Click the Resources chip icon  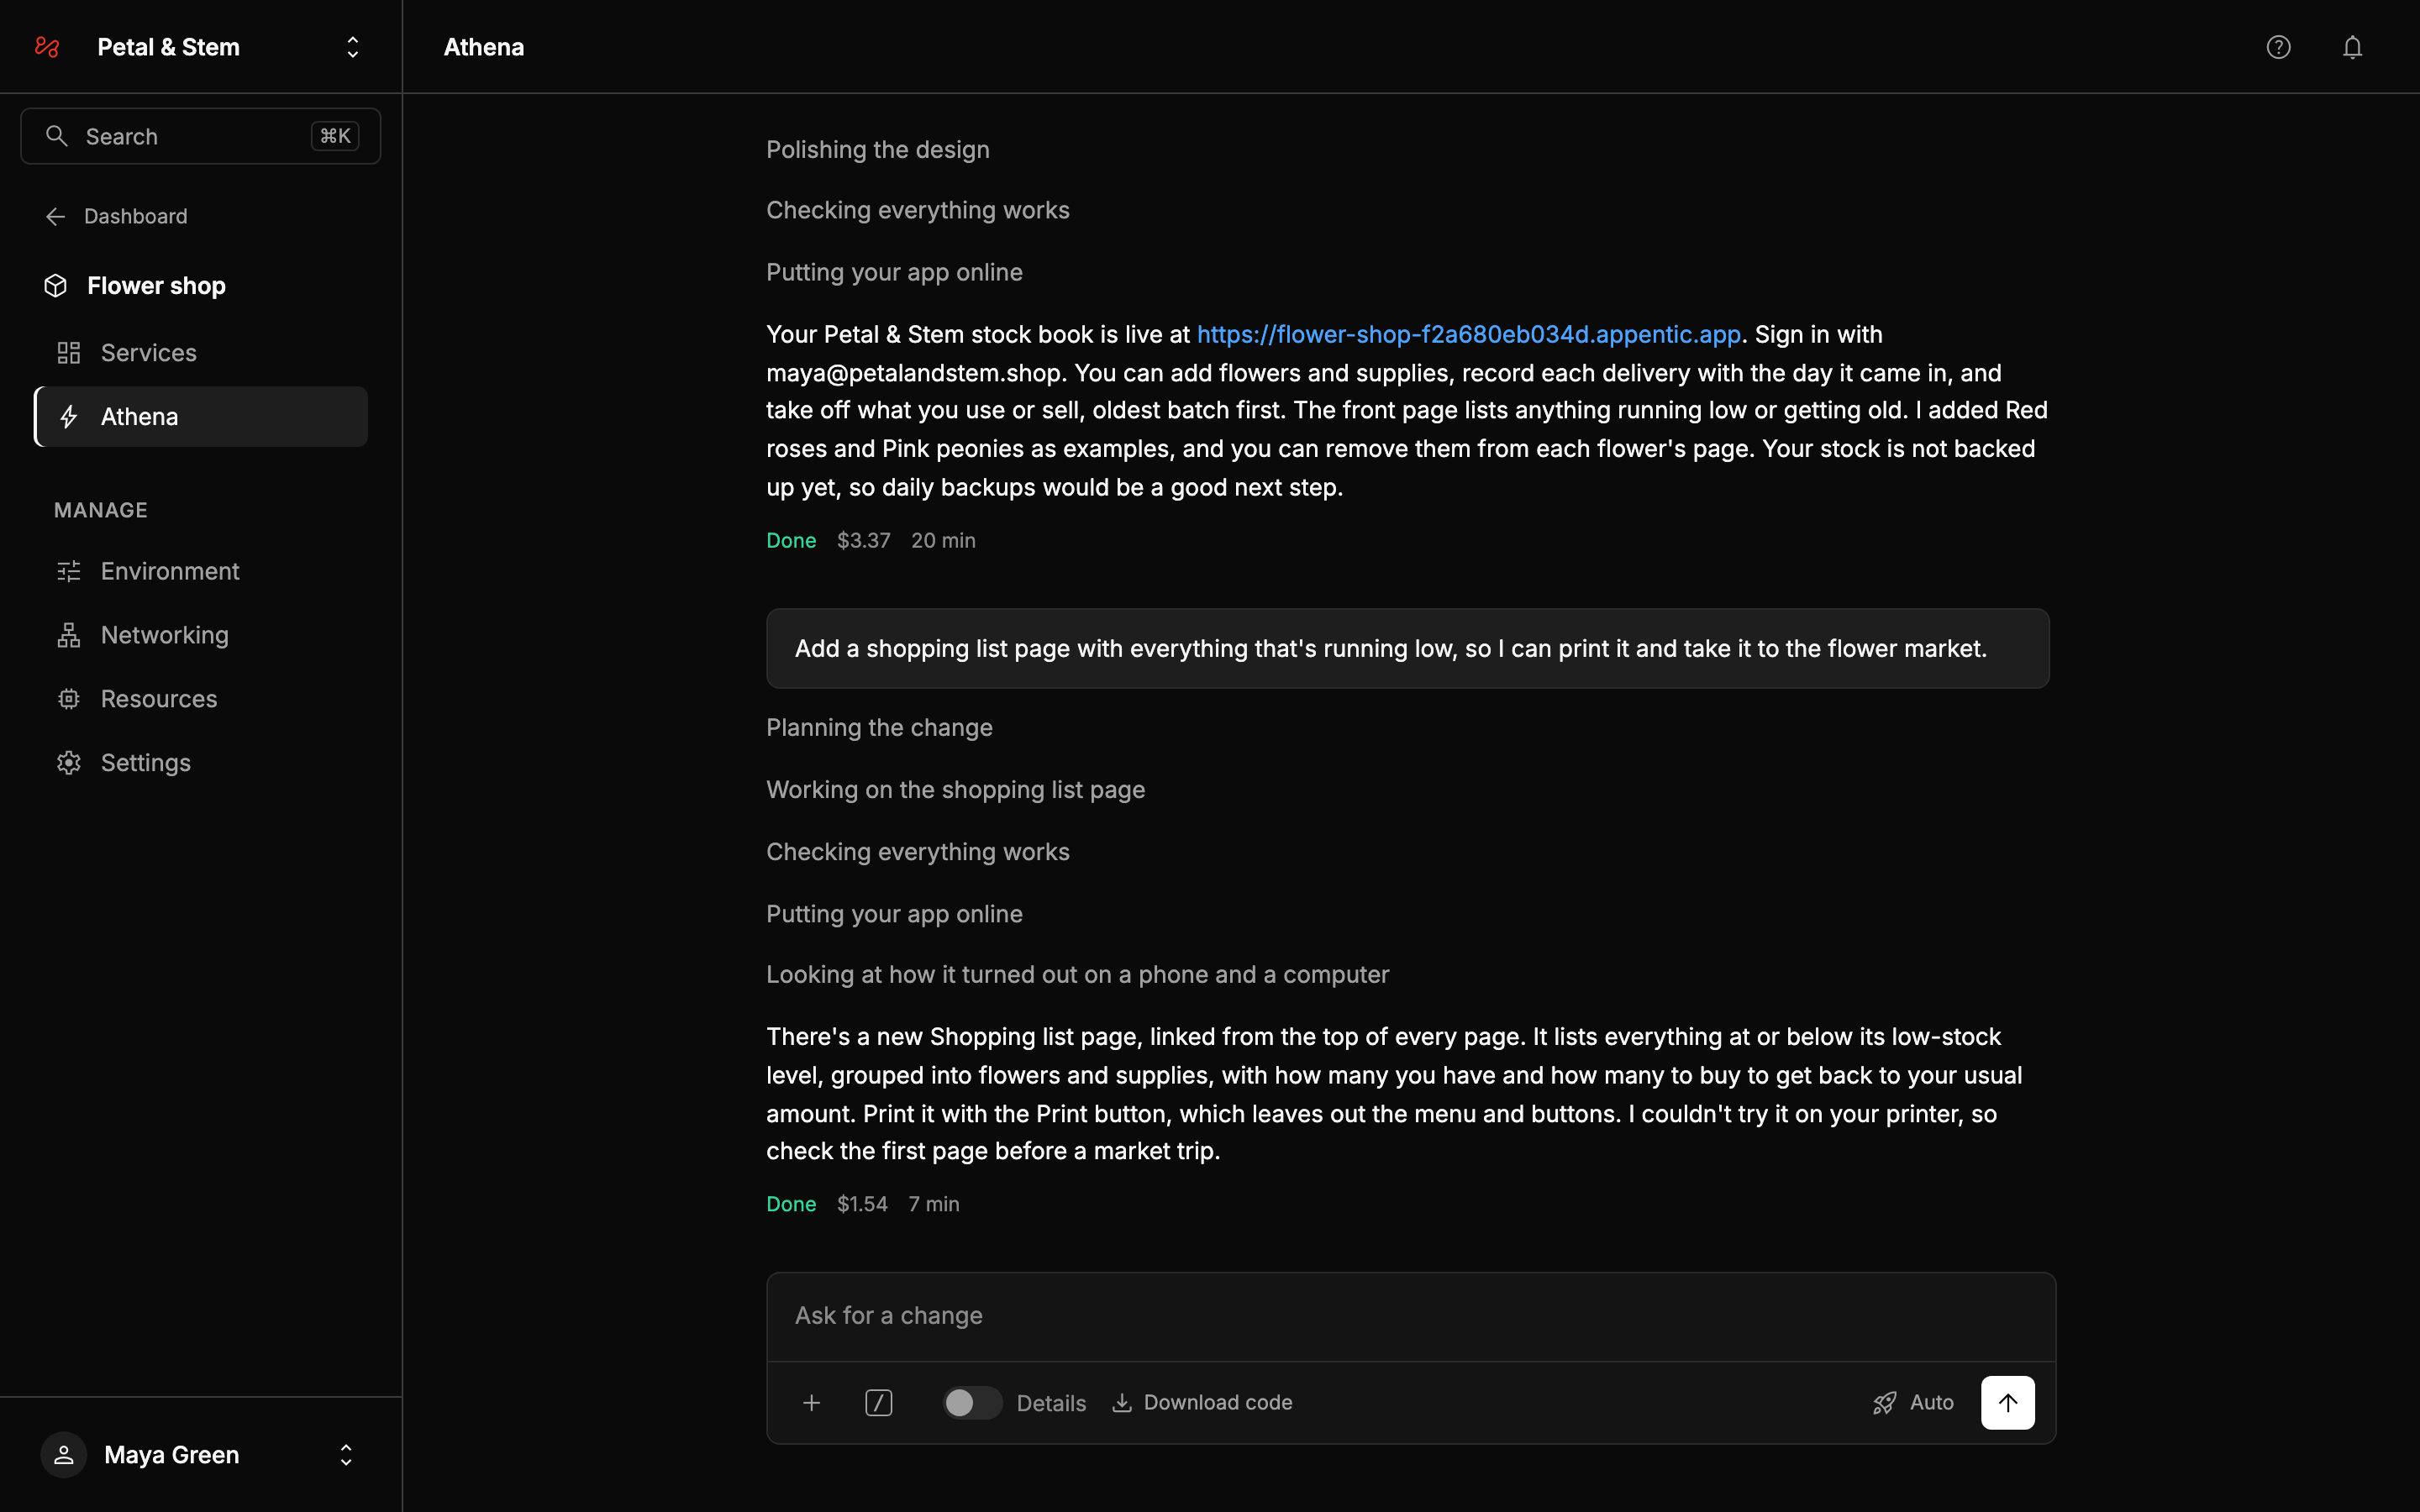tap(69, 699)
